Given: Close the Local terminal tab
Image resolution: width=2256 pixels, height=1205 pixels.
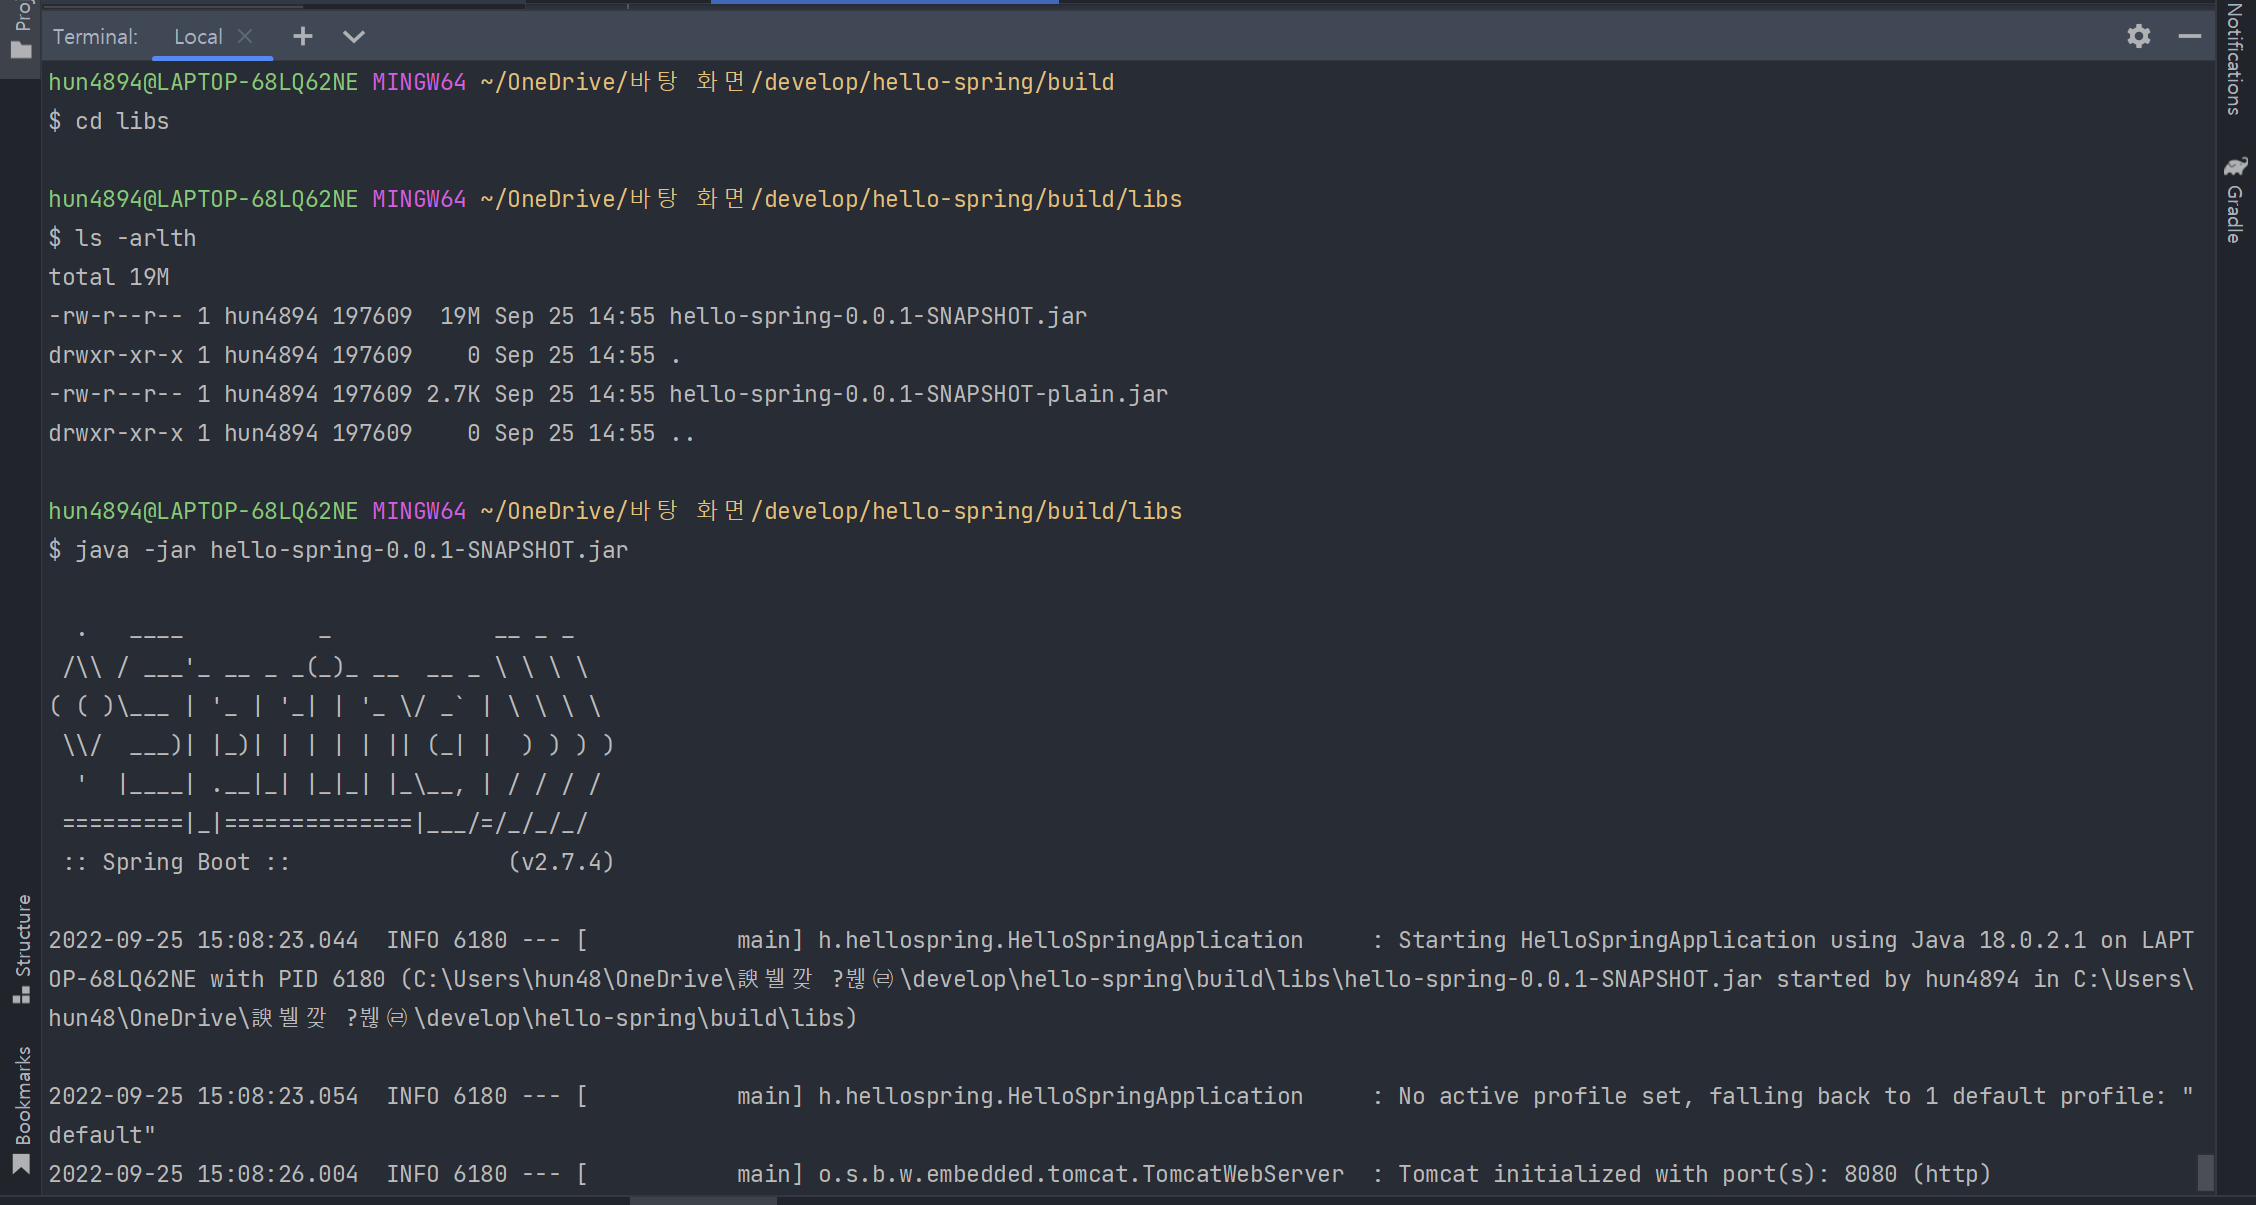Looking at the screenshot, I should pos(245,36).
